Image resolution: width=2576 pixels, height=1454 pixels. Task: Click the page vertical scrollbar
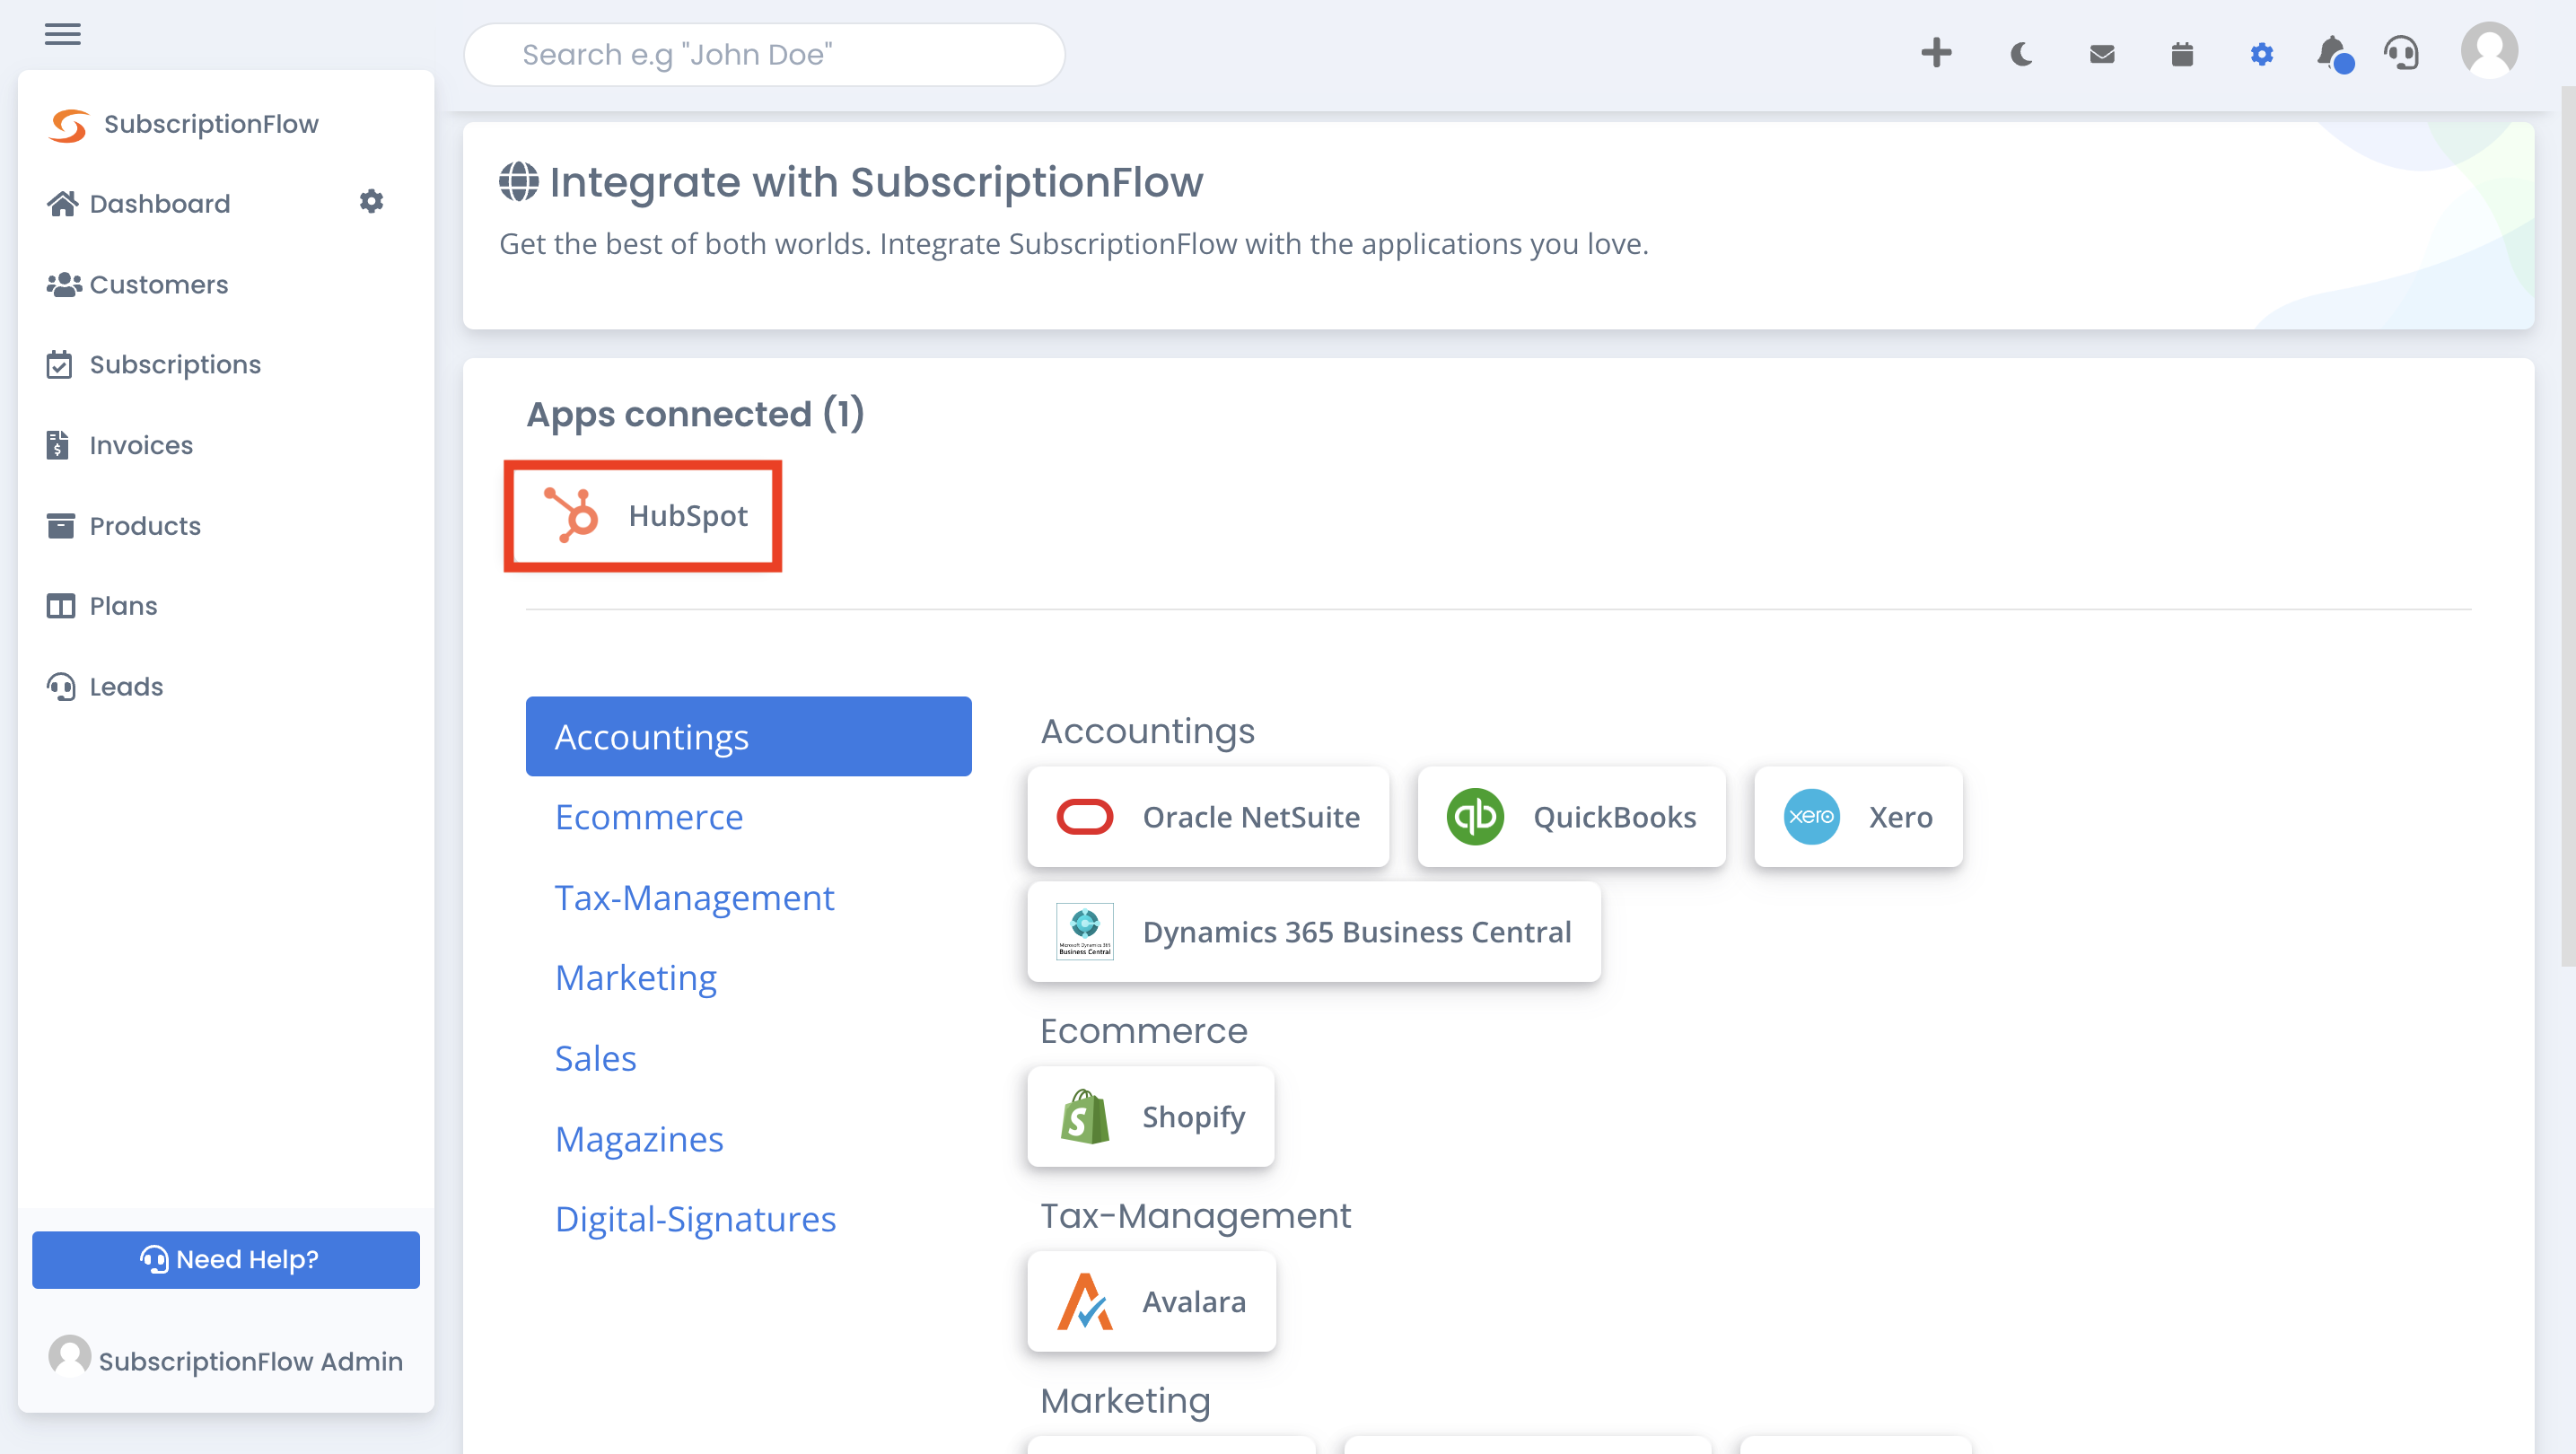[x=2567, y=526]
